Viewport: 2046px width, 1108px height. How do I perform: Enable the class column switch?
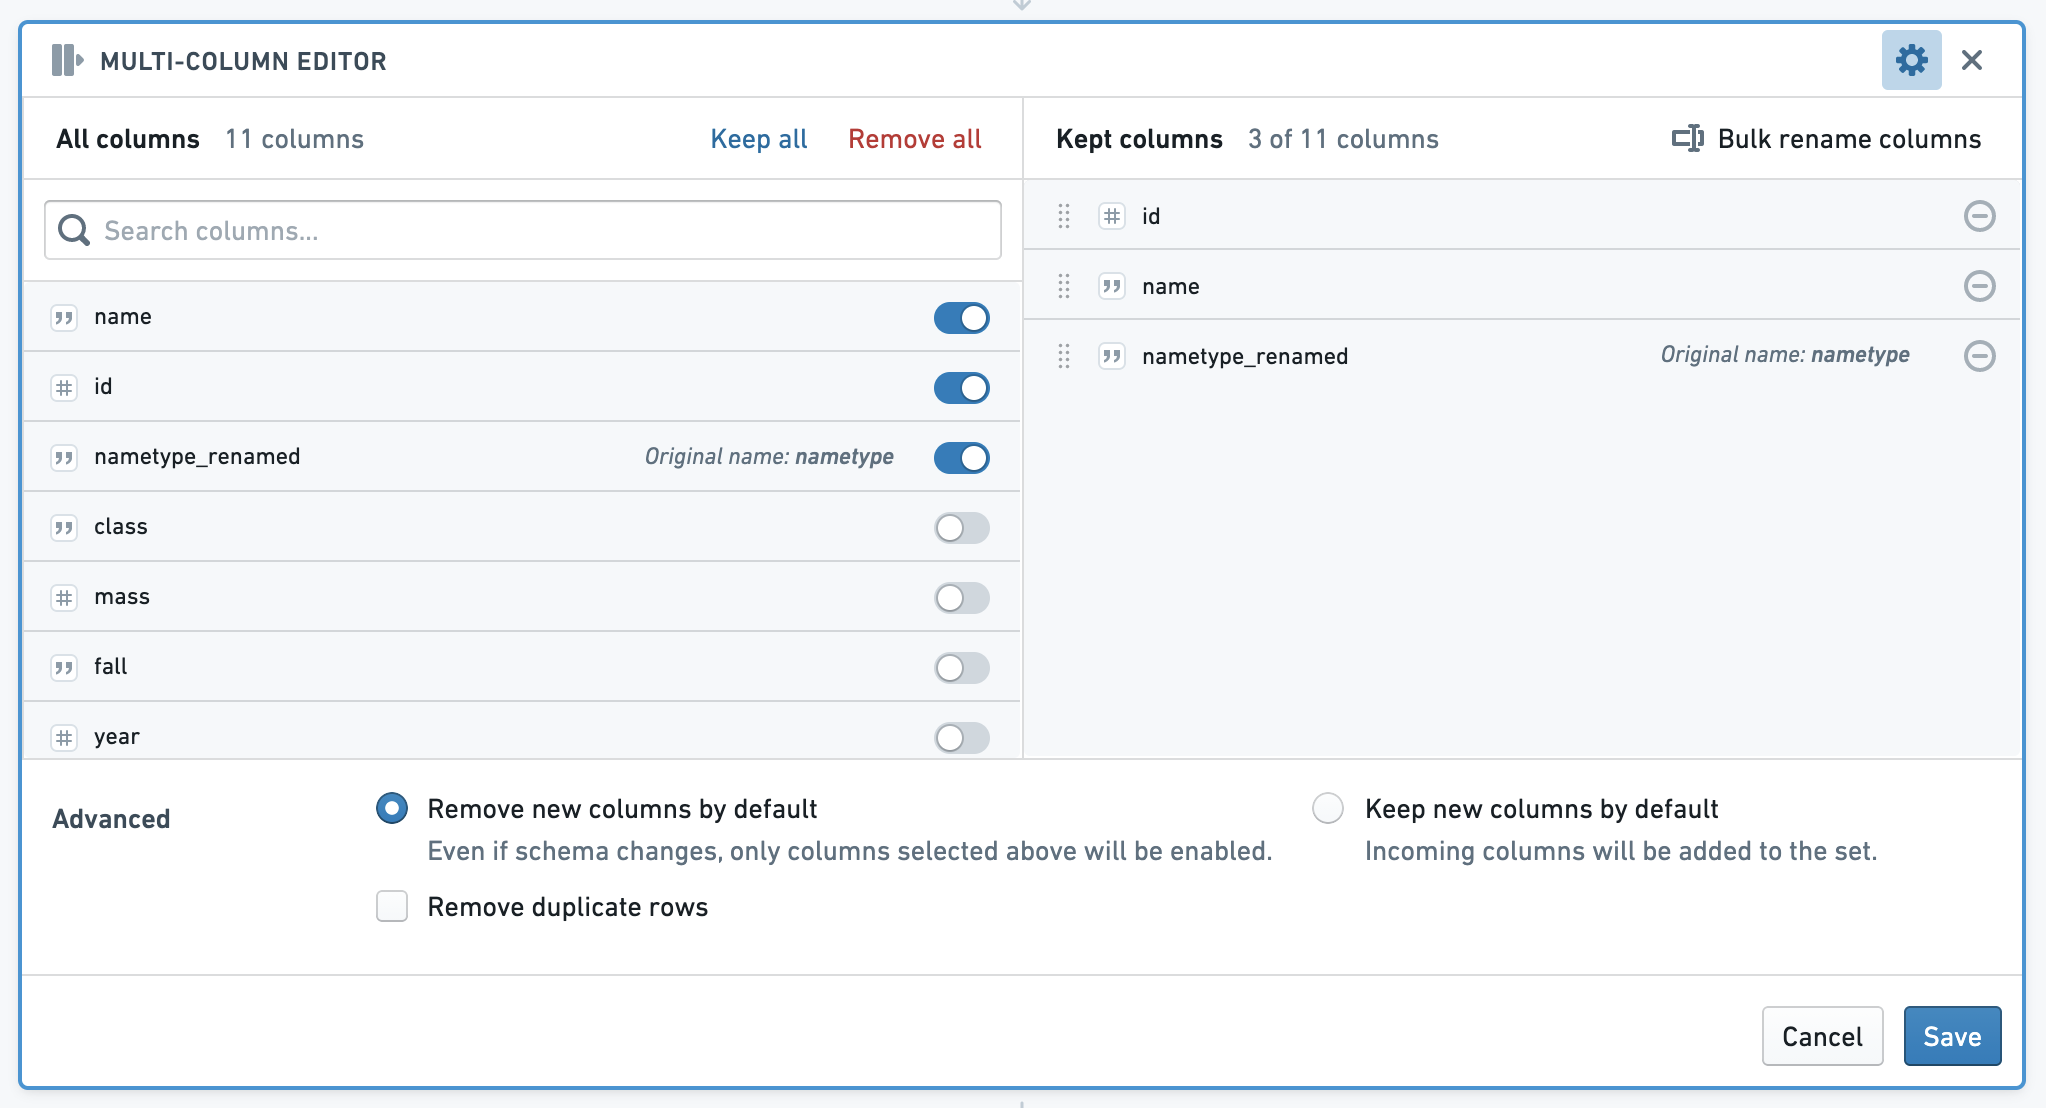tap(962, 528)
